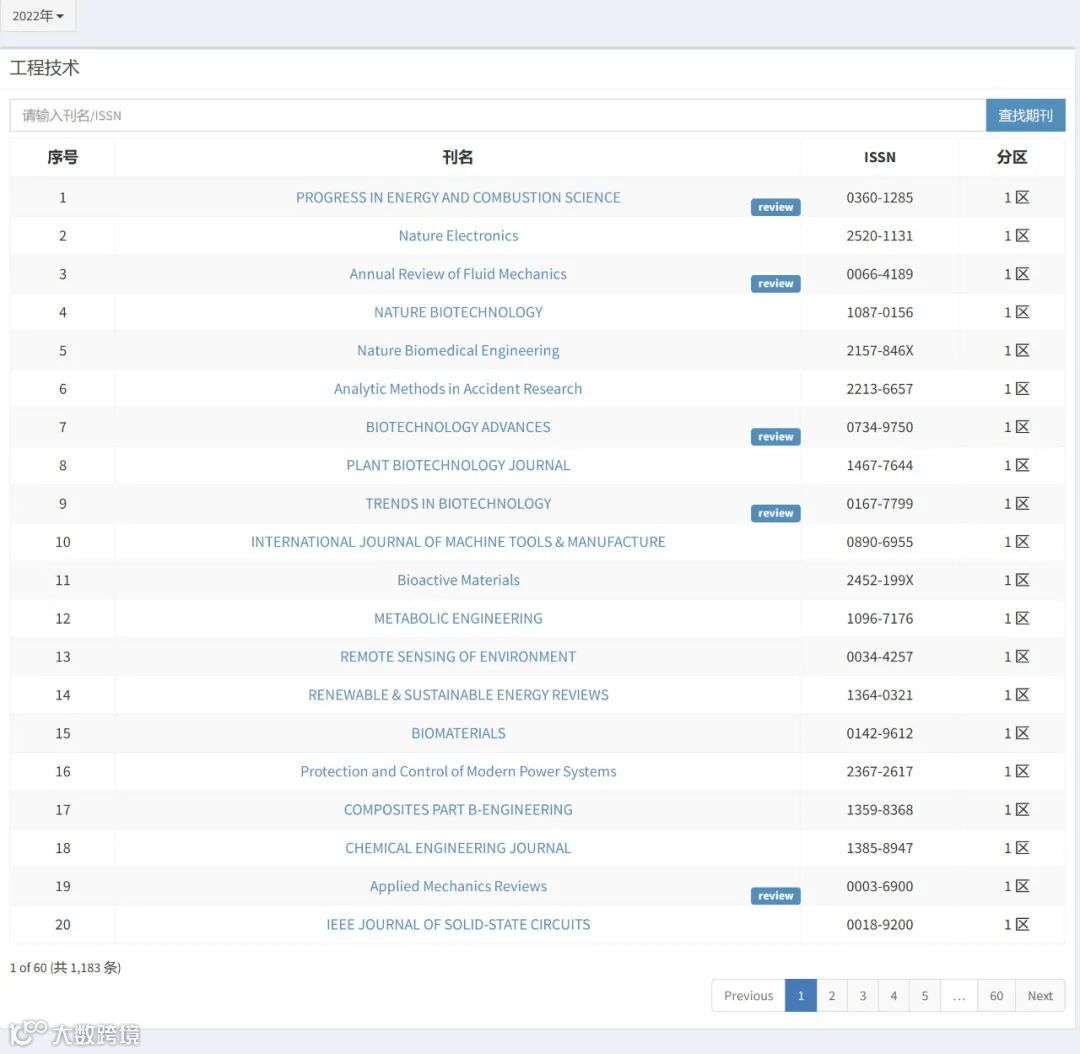Click the 序号 column header

(x=63, y=157)
